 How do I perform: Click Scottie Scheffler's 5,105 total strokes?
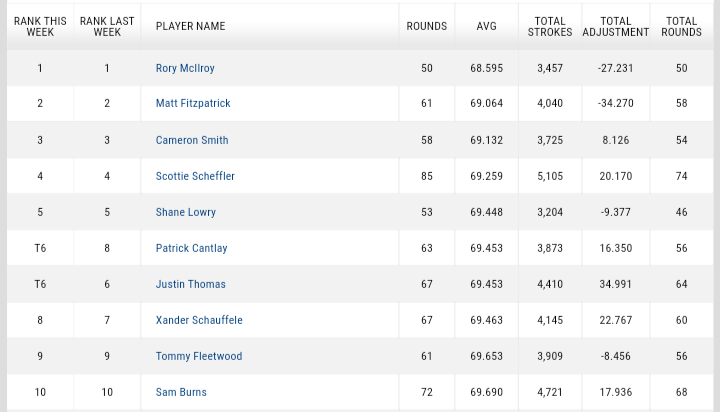click(550, 176)
